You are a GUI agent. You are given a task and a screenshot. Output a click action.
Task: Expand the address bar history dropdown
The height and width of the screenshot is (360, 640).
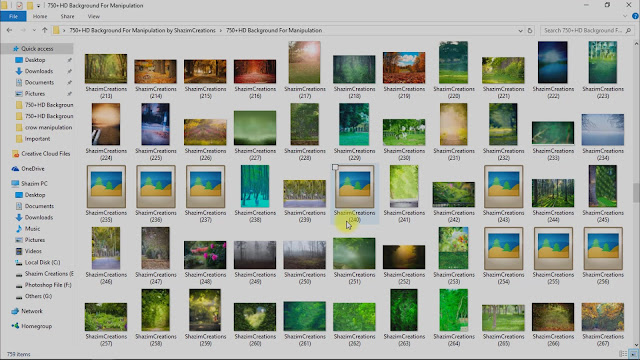click(520, 31)
